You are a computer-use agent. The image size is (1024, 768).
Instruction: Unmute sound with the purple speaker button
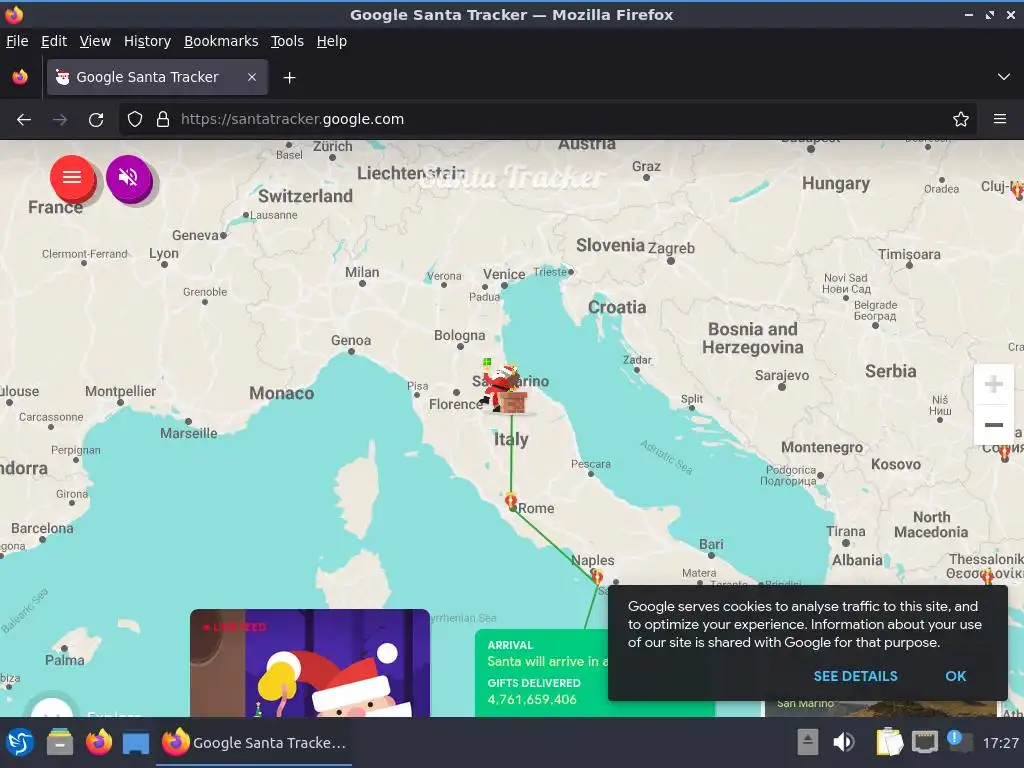(129, 177)
